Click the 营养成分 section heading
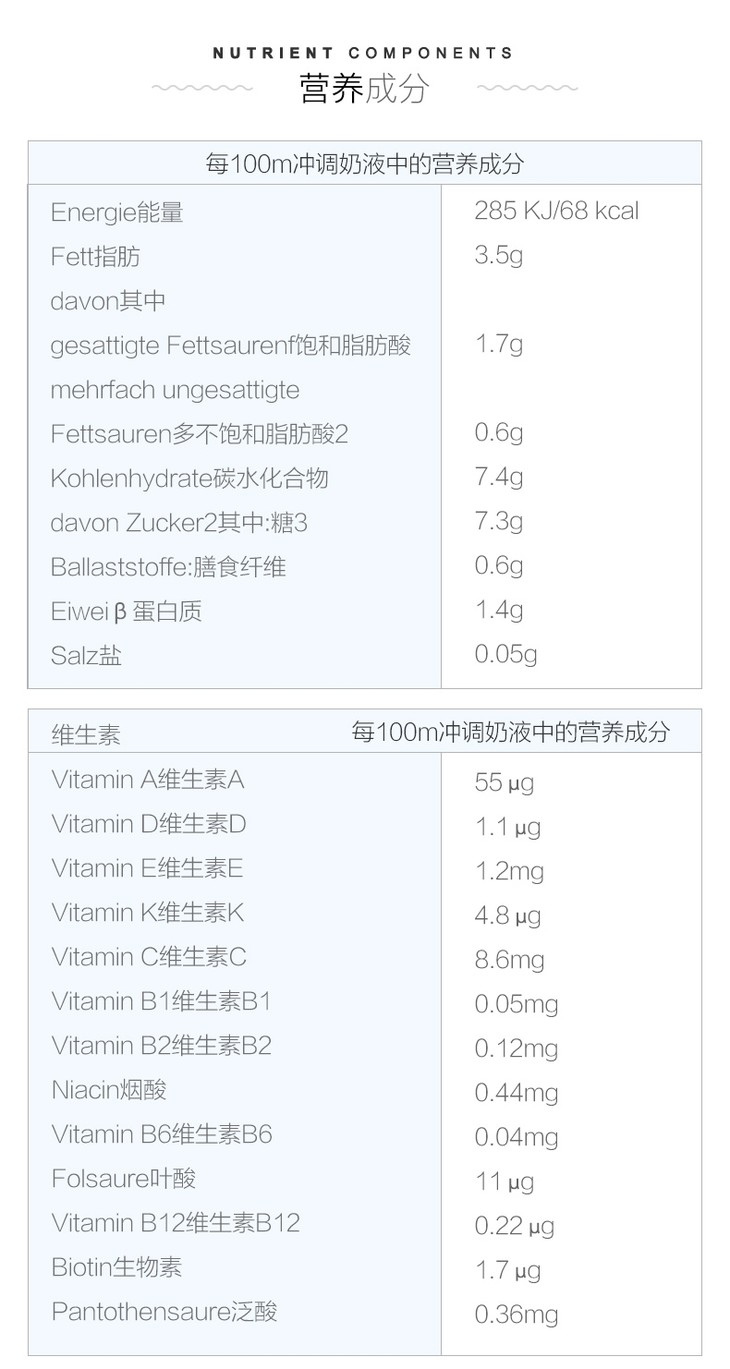 tap(364, 89)
